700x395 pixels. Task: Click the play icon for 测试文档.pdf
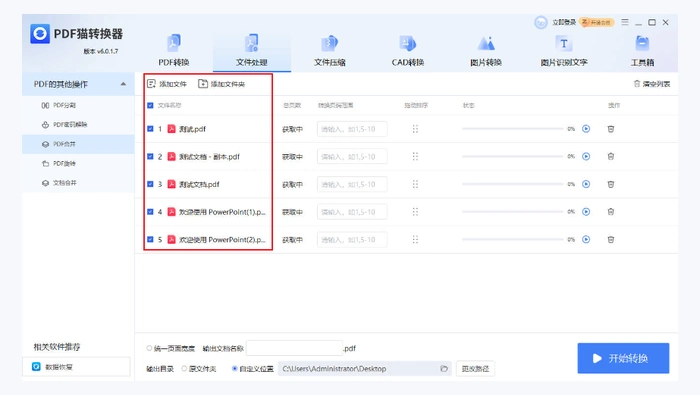pyautogui.click(x=586, y=184)
